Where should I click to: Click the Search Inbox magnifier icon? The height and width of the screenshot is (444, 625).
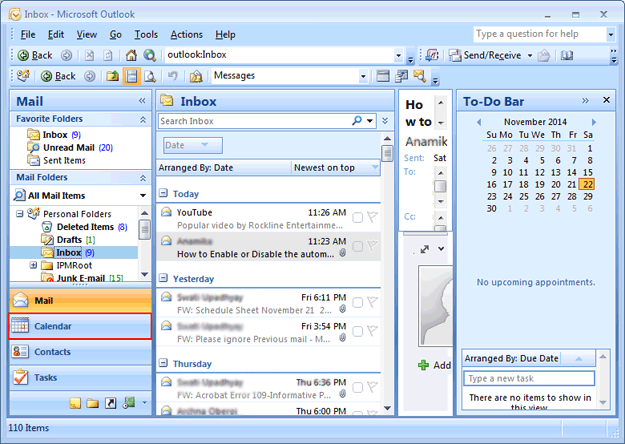[357, 120]
